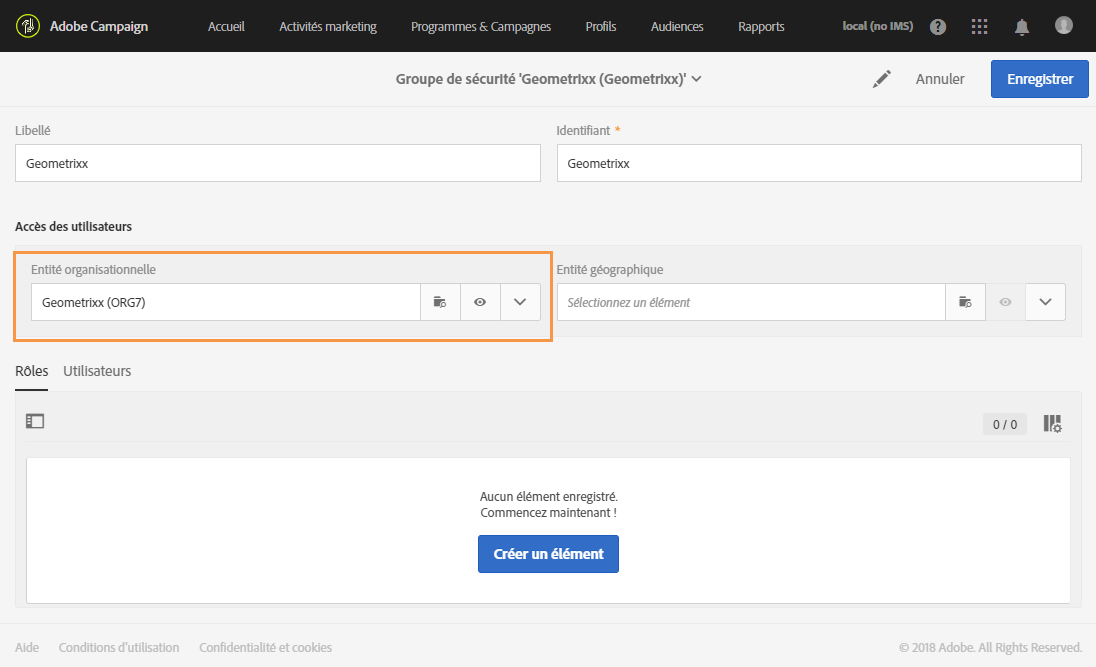Click the Geometrixx (ORG7) entity field
Screen dimensions: 1096x667
pyautogui.click(x=226, y=302)
